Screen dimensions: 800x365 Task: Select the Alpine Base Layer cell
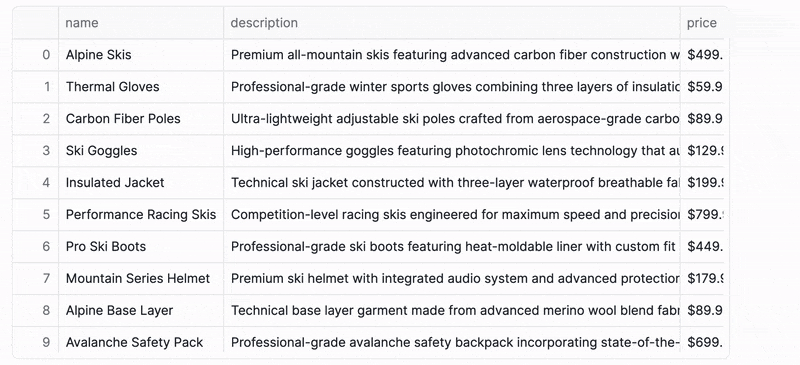pos(141,310)
